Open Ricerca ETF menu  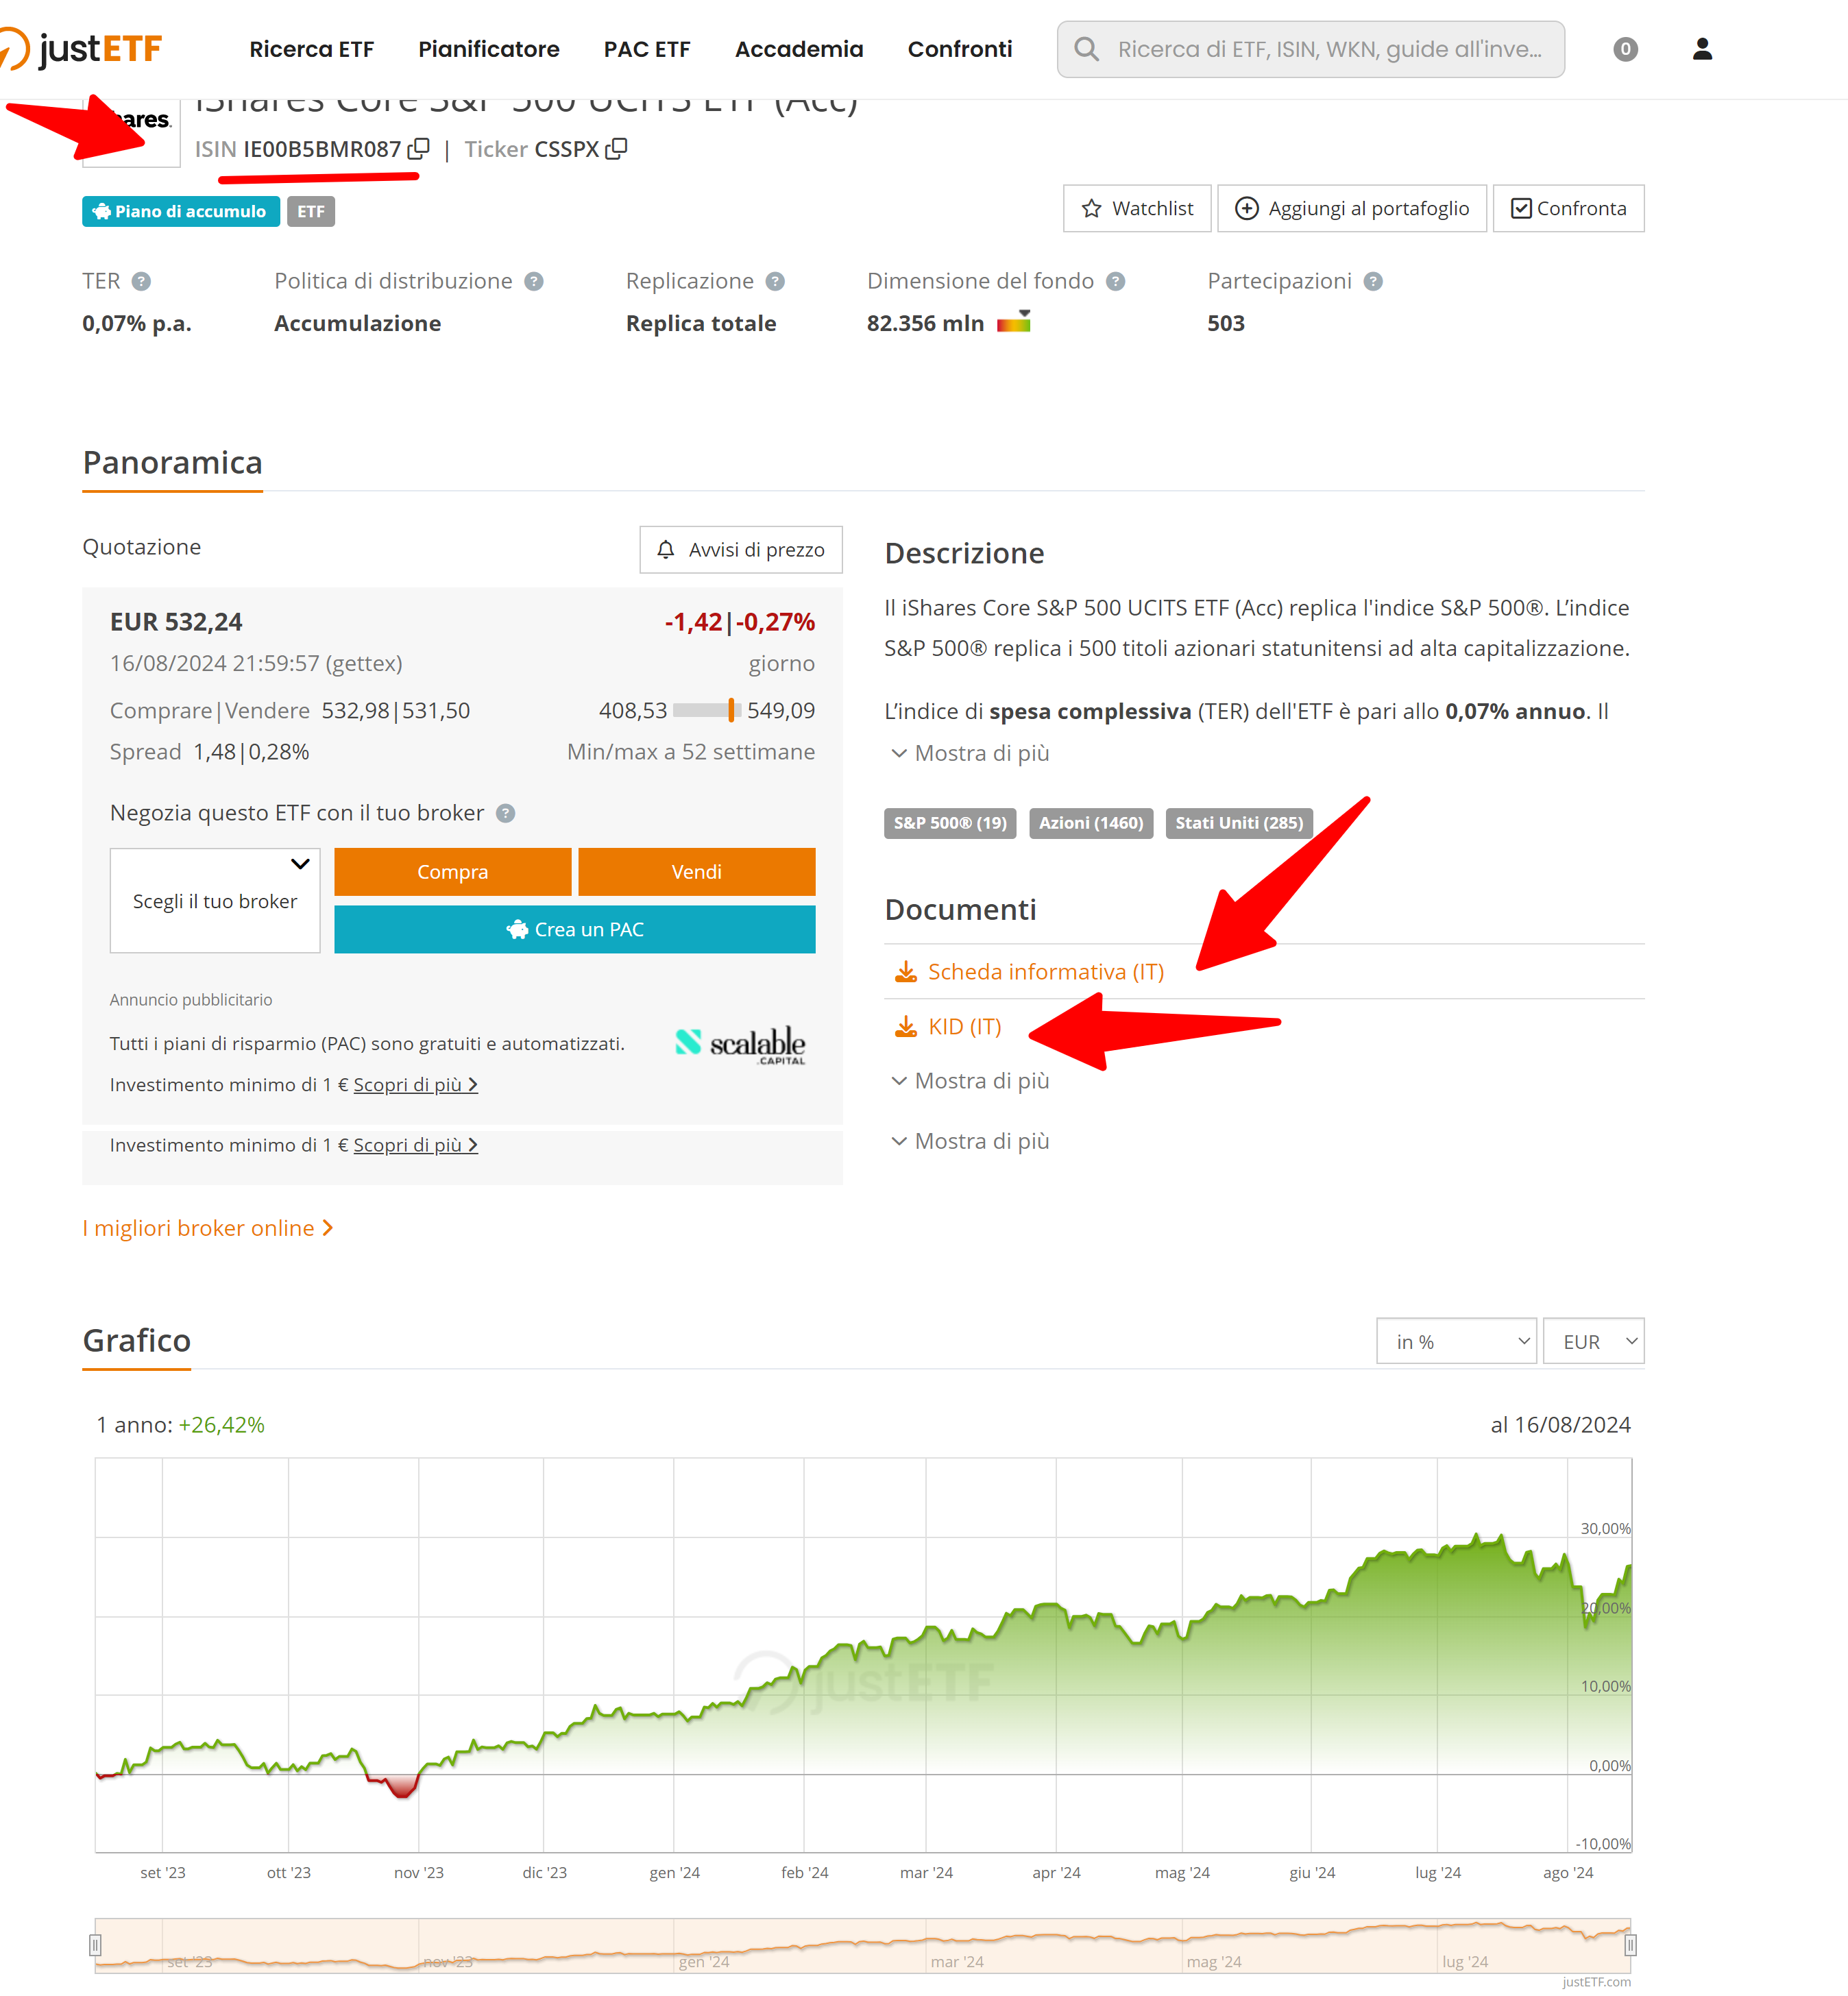tap(312, 49)
